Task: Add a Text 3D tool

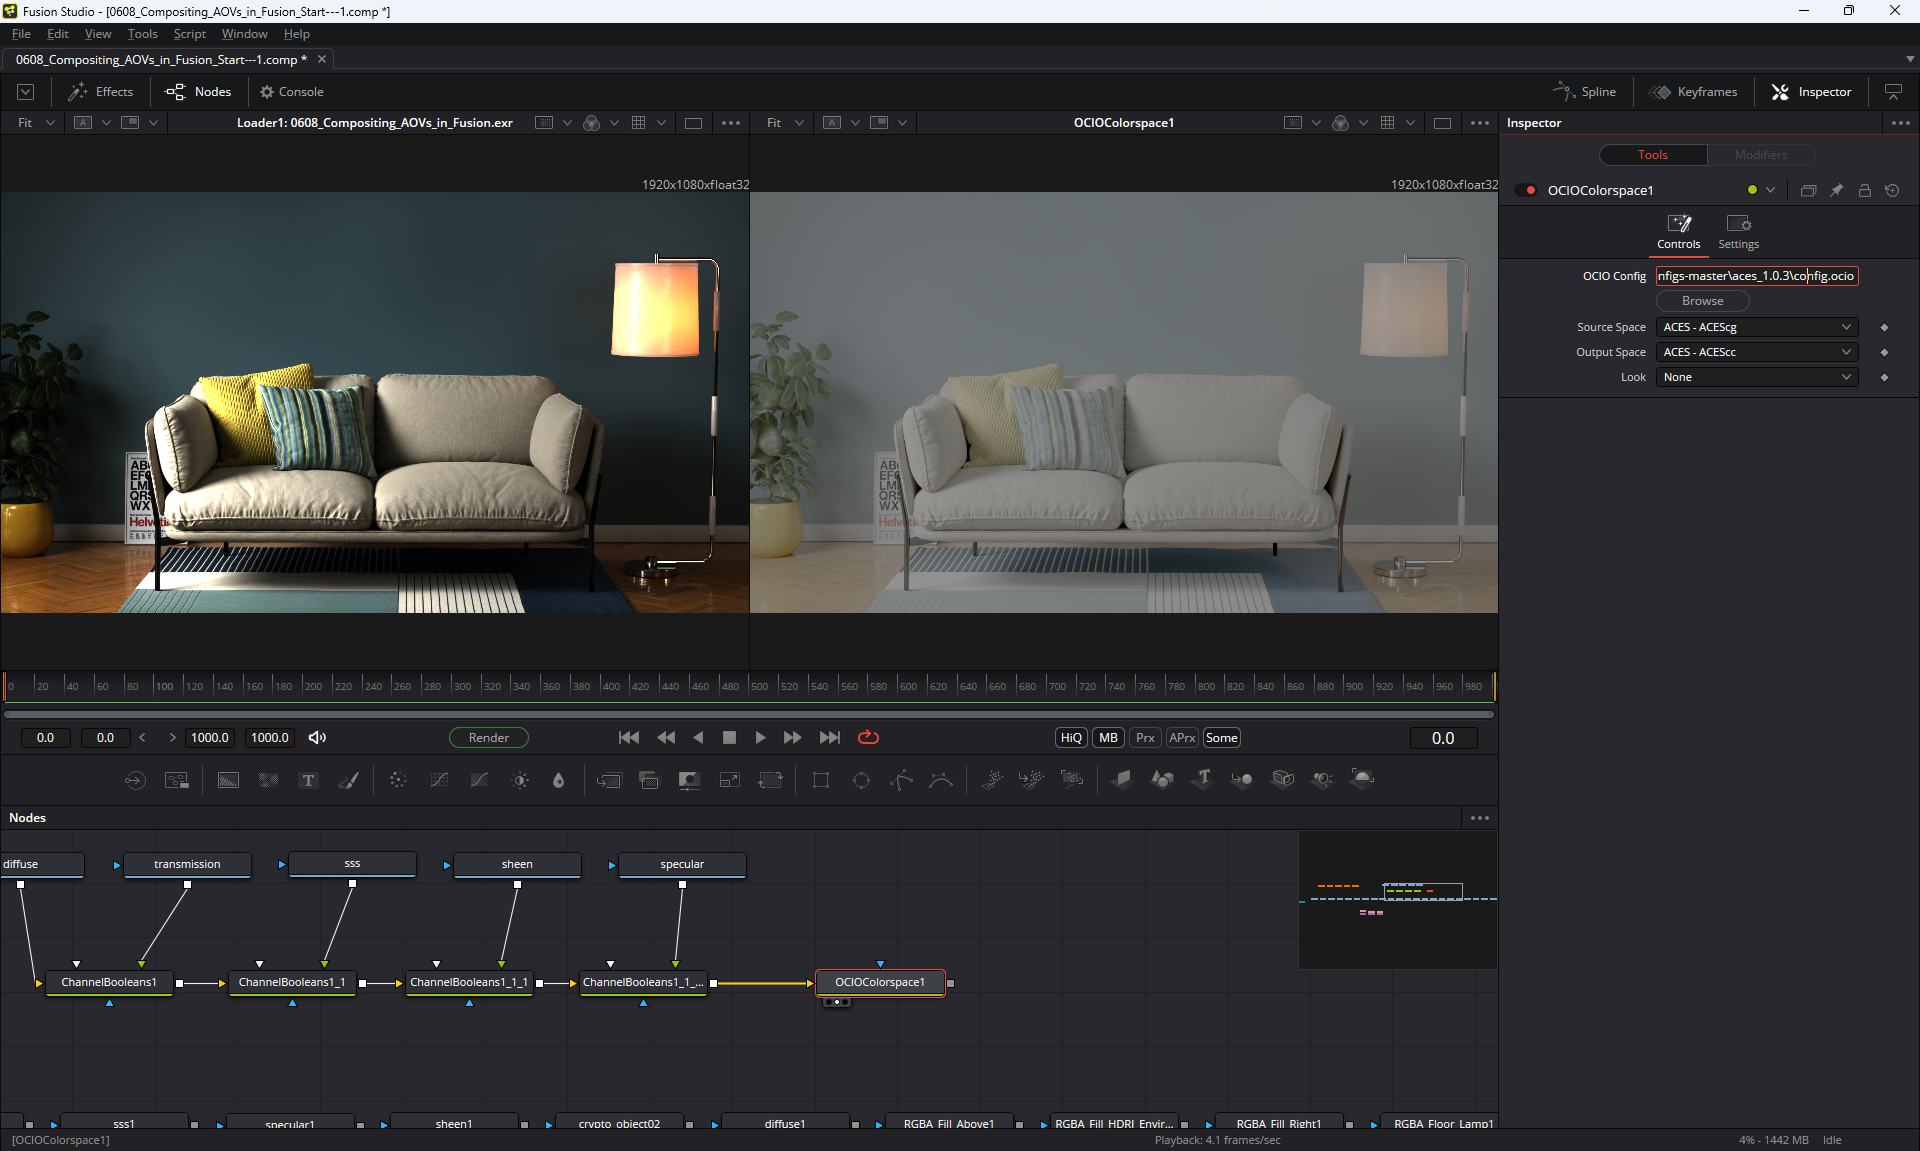Action: click(1202, 780)
